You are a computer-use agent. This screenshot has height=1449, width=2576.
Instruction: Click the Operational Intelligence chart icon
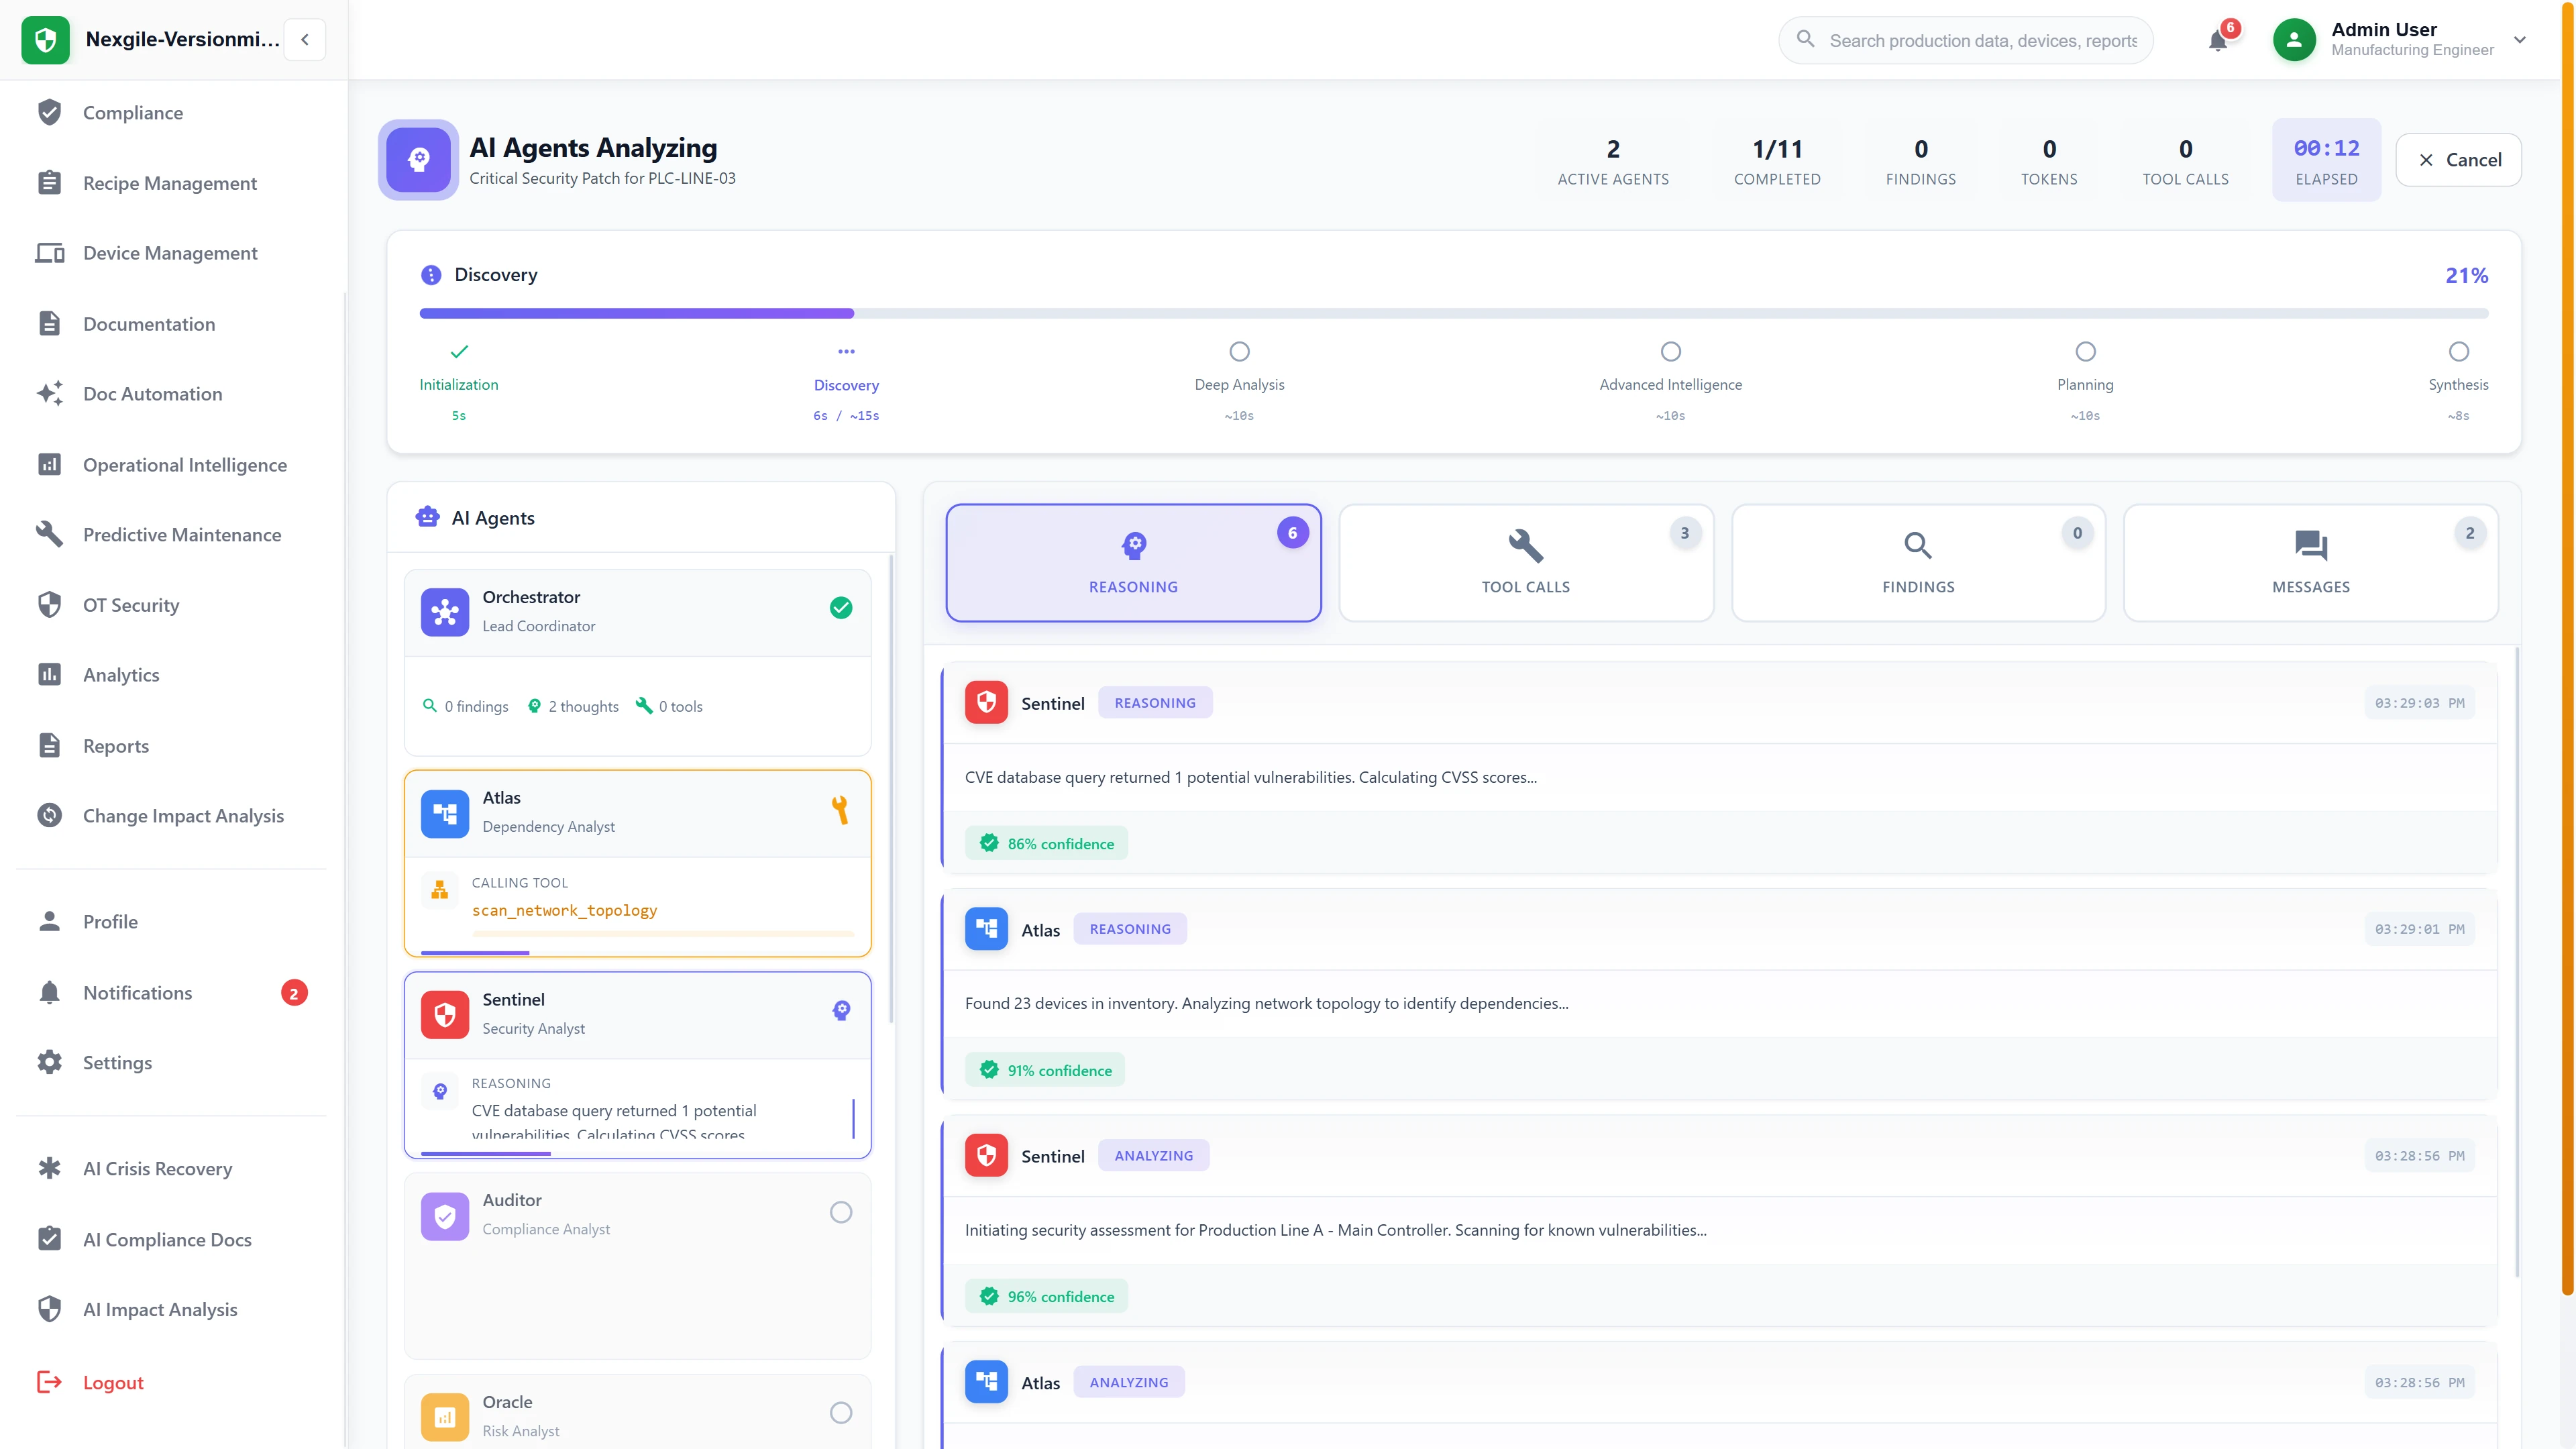coord(50,464)
